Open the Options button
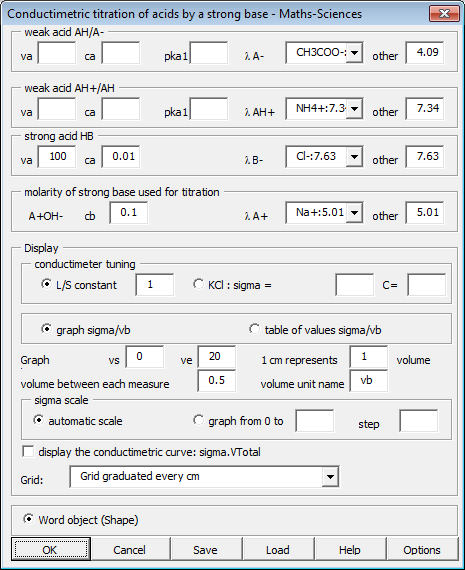This screenshot has height=570, width=465. click(x=422, y=549)
